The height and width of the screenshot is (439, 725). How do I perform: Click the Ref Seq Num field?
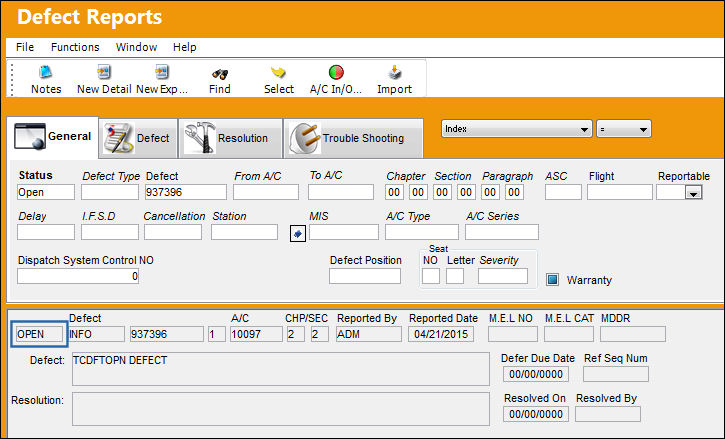tap(616, 374)
